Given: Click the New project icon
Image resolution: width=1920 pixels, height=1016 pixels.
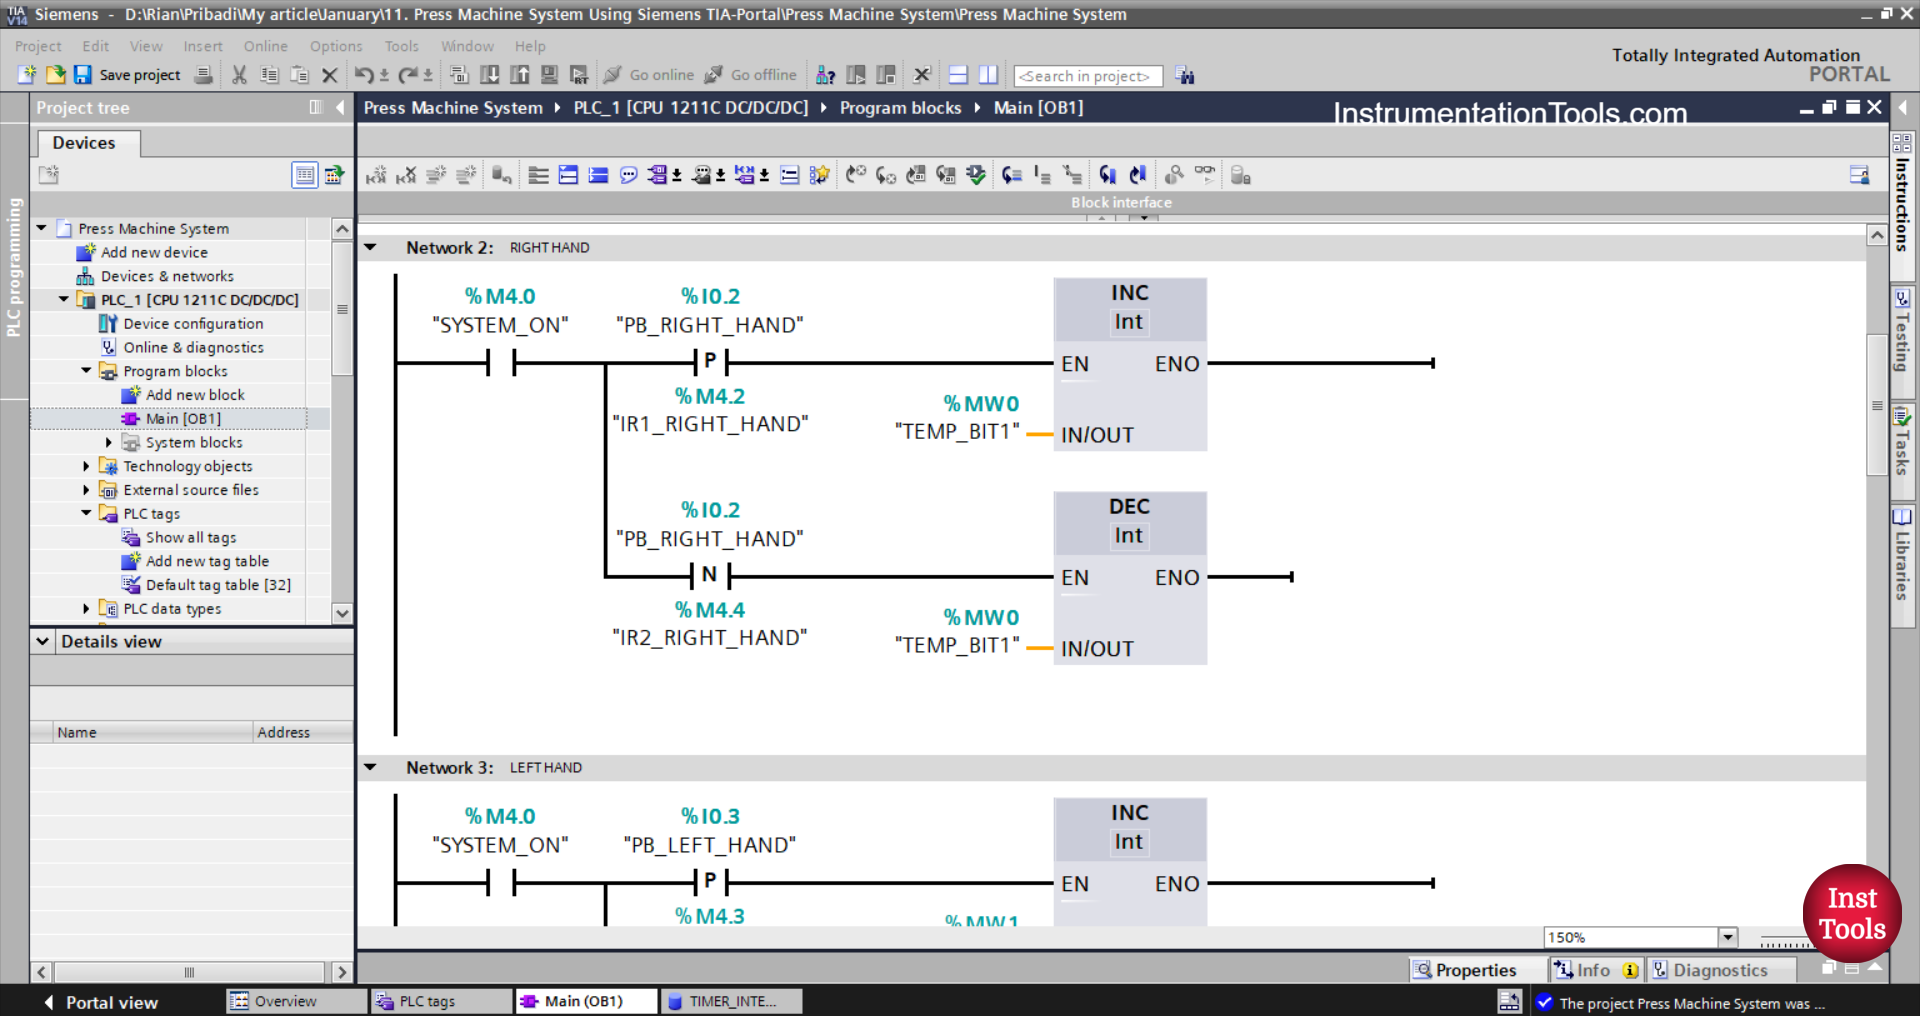Looking at the screenshot, I should (27, 75).
